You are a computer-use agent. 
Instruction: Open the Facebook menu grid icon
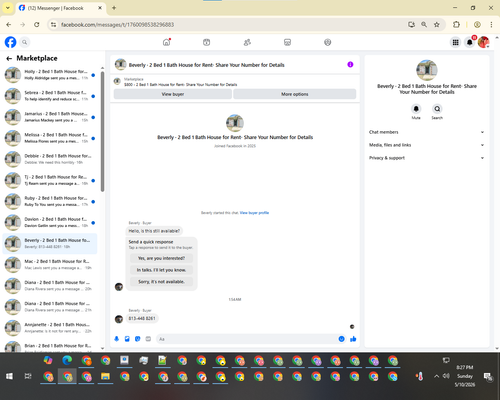tap(455, 42)
